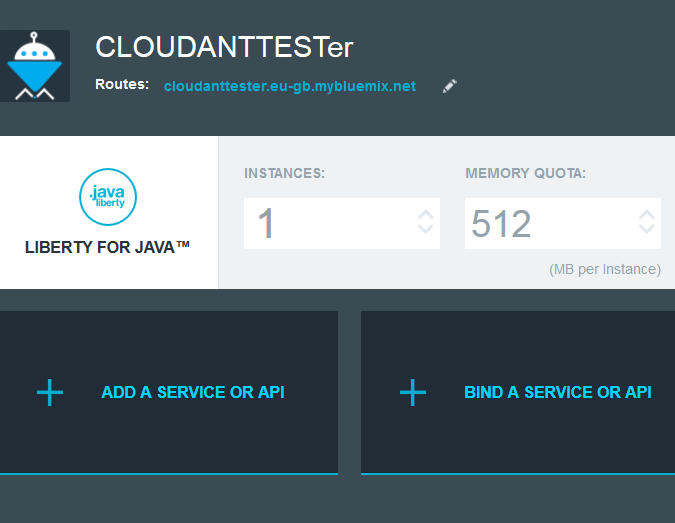
Task: Select ADD A SERVICE OR API text
Action: point(193,392)
